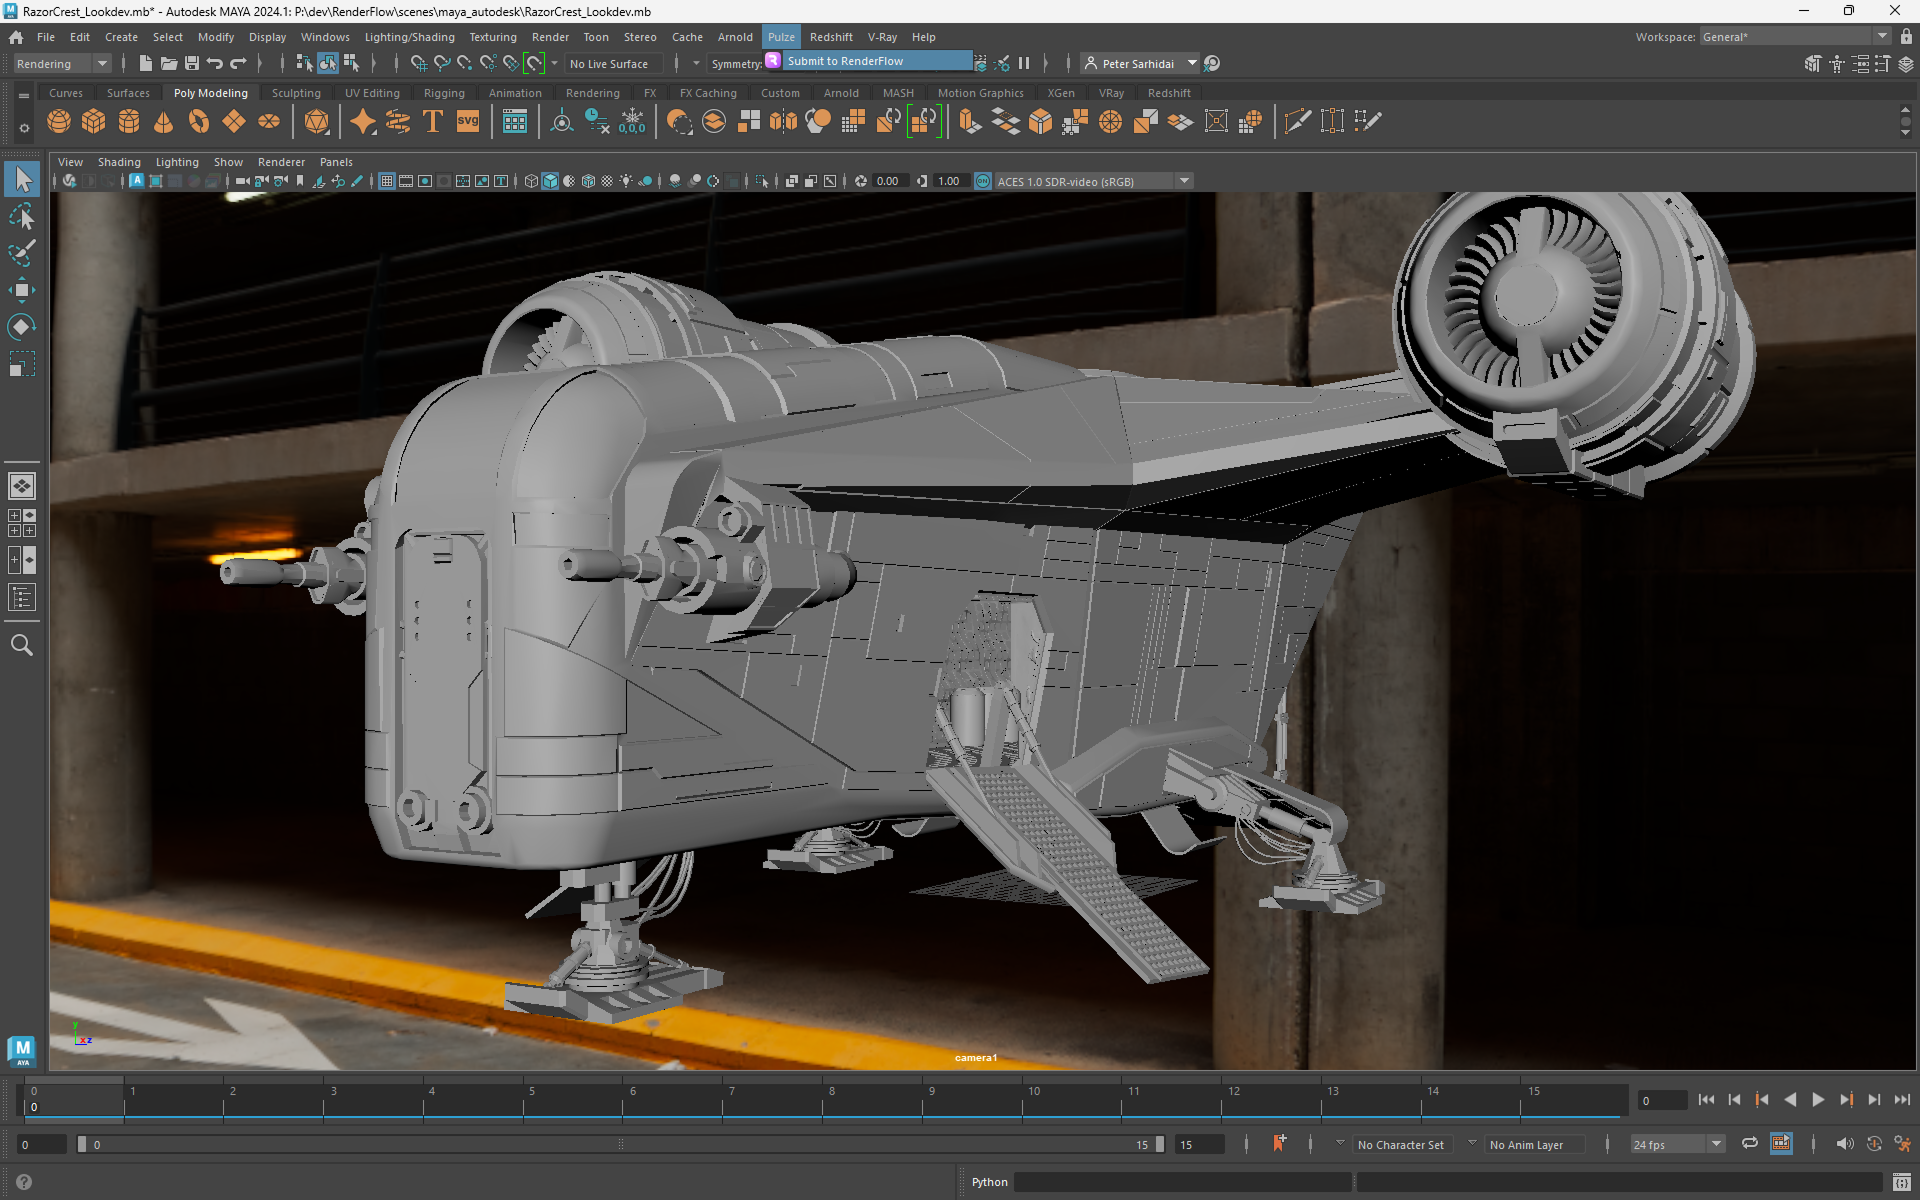This screenshot has width=1920, height=1200.
Task: Open a scene with the folder icon
Action: coord(169,64)
